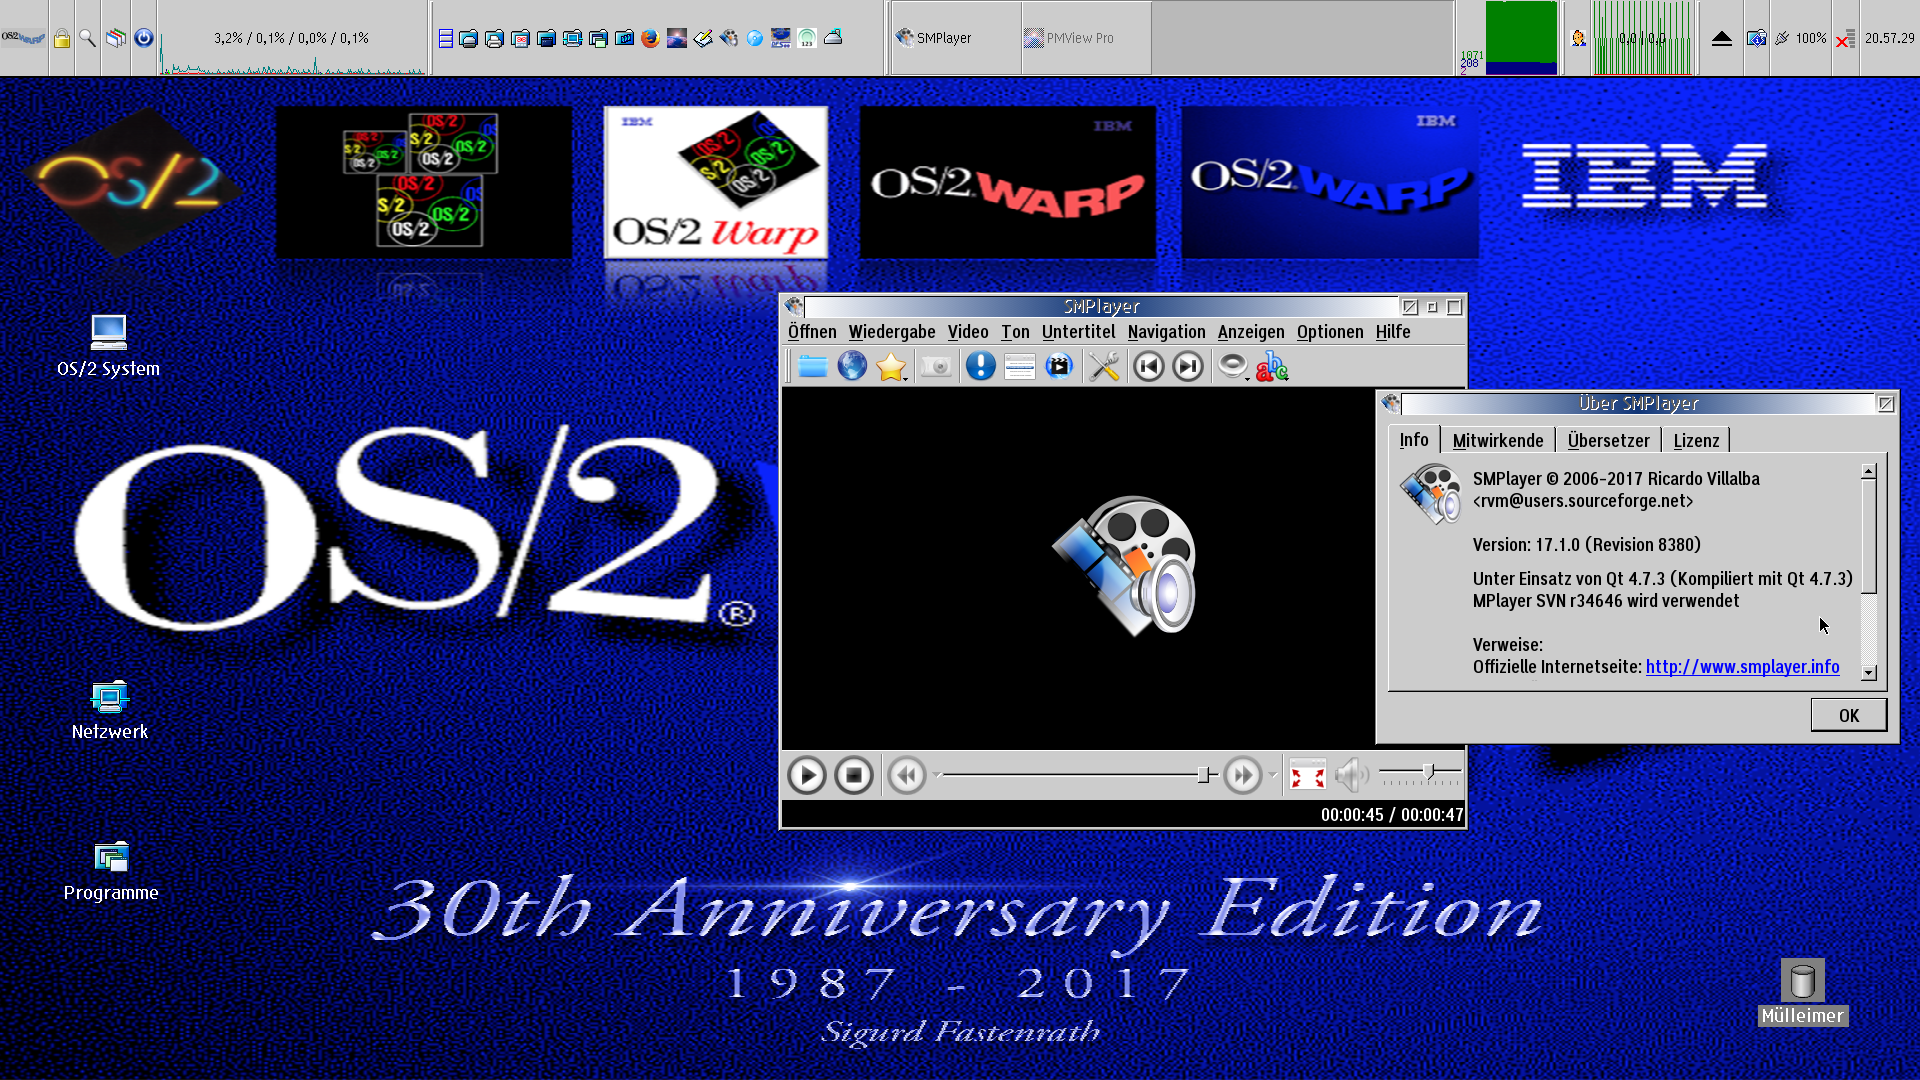
Task: Click the SMPlayer launcher icon in top bar tray
Action: click(728, 38)
